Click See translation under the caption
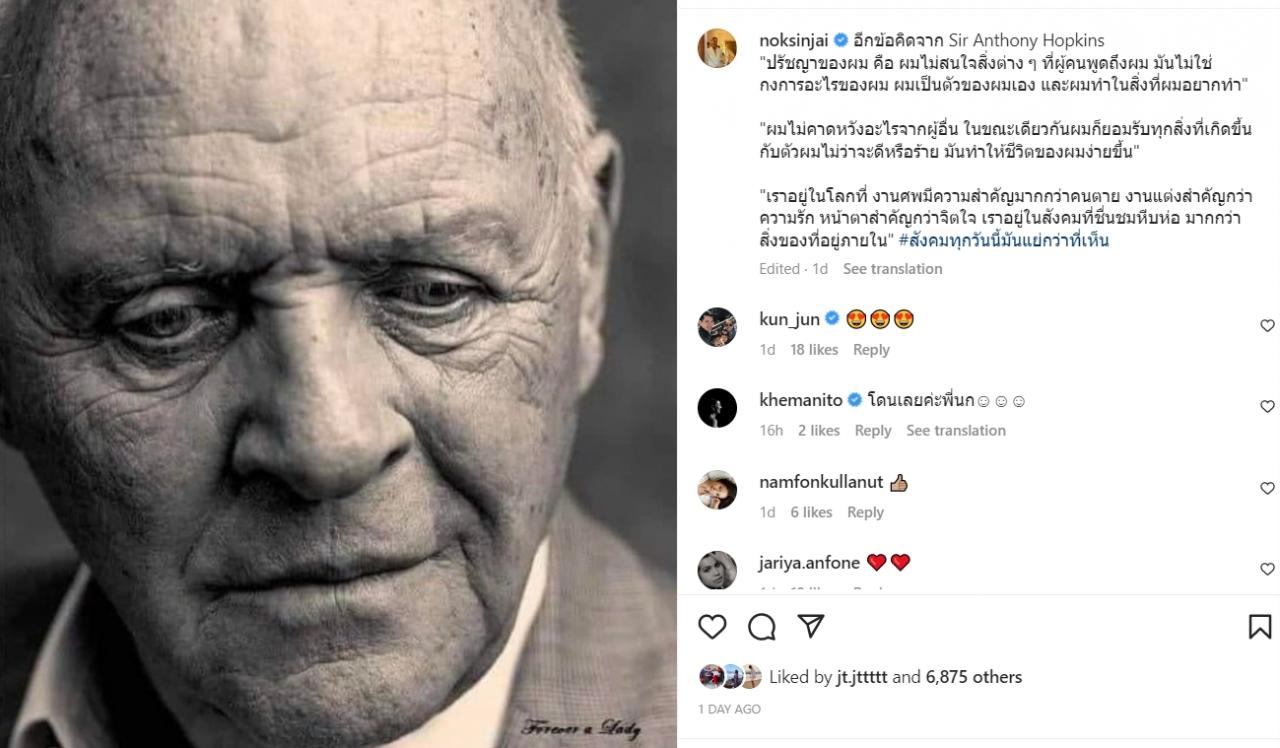1280x748 pixels. pyautogui.click(x=892, y=269)
